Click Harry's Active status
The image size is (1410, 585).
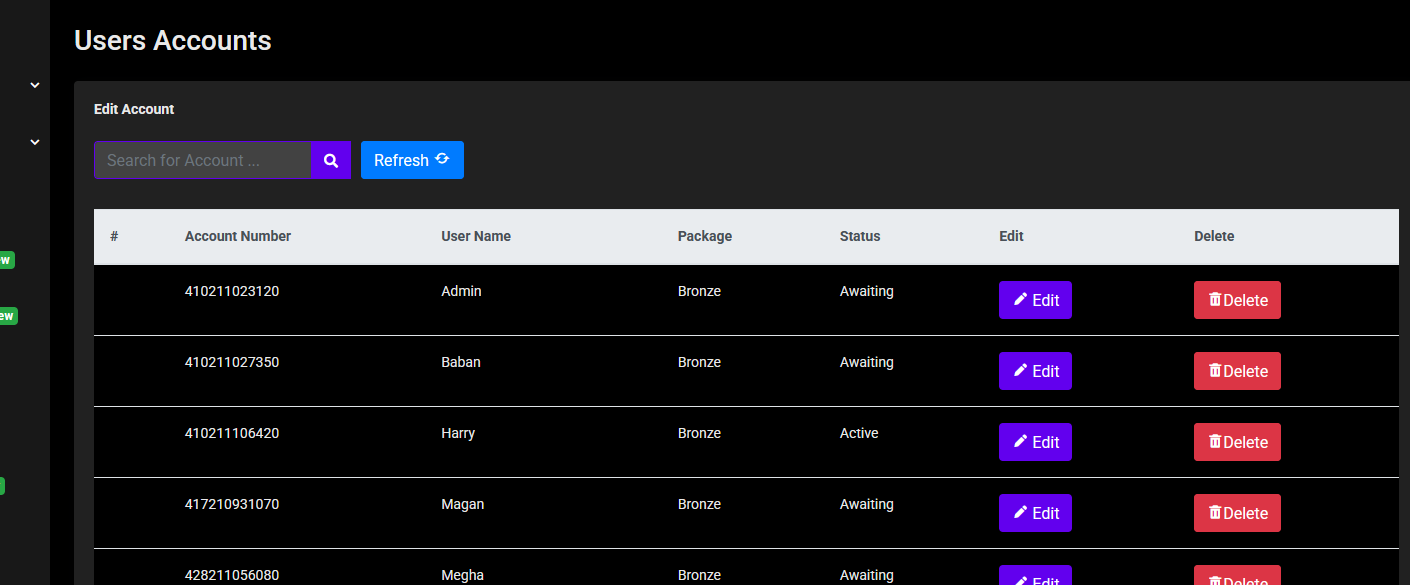pyautogui.click(x=859, y=433)
